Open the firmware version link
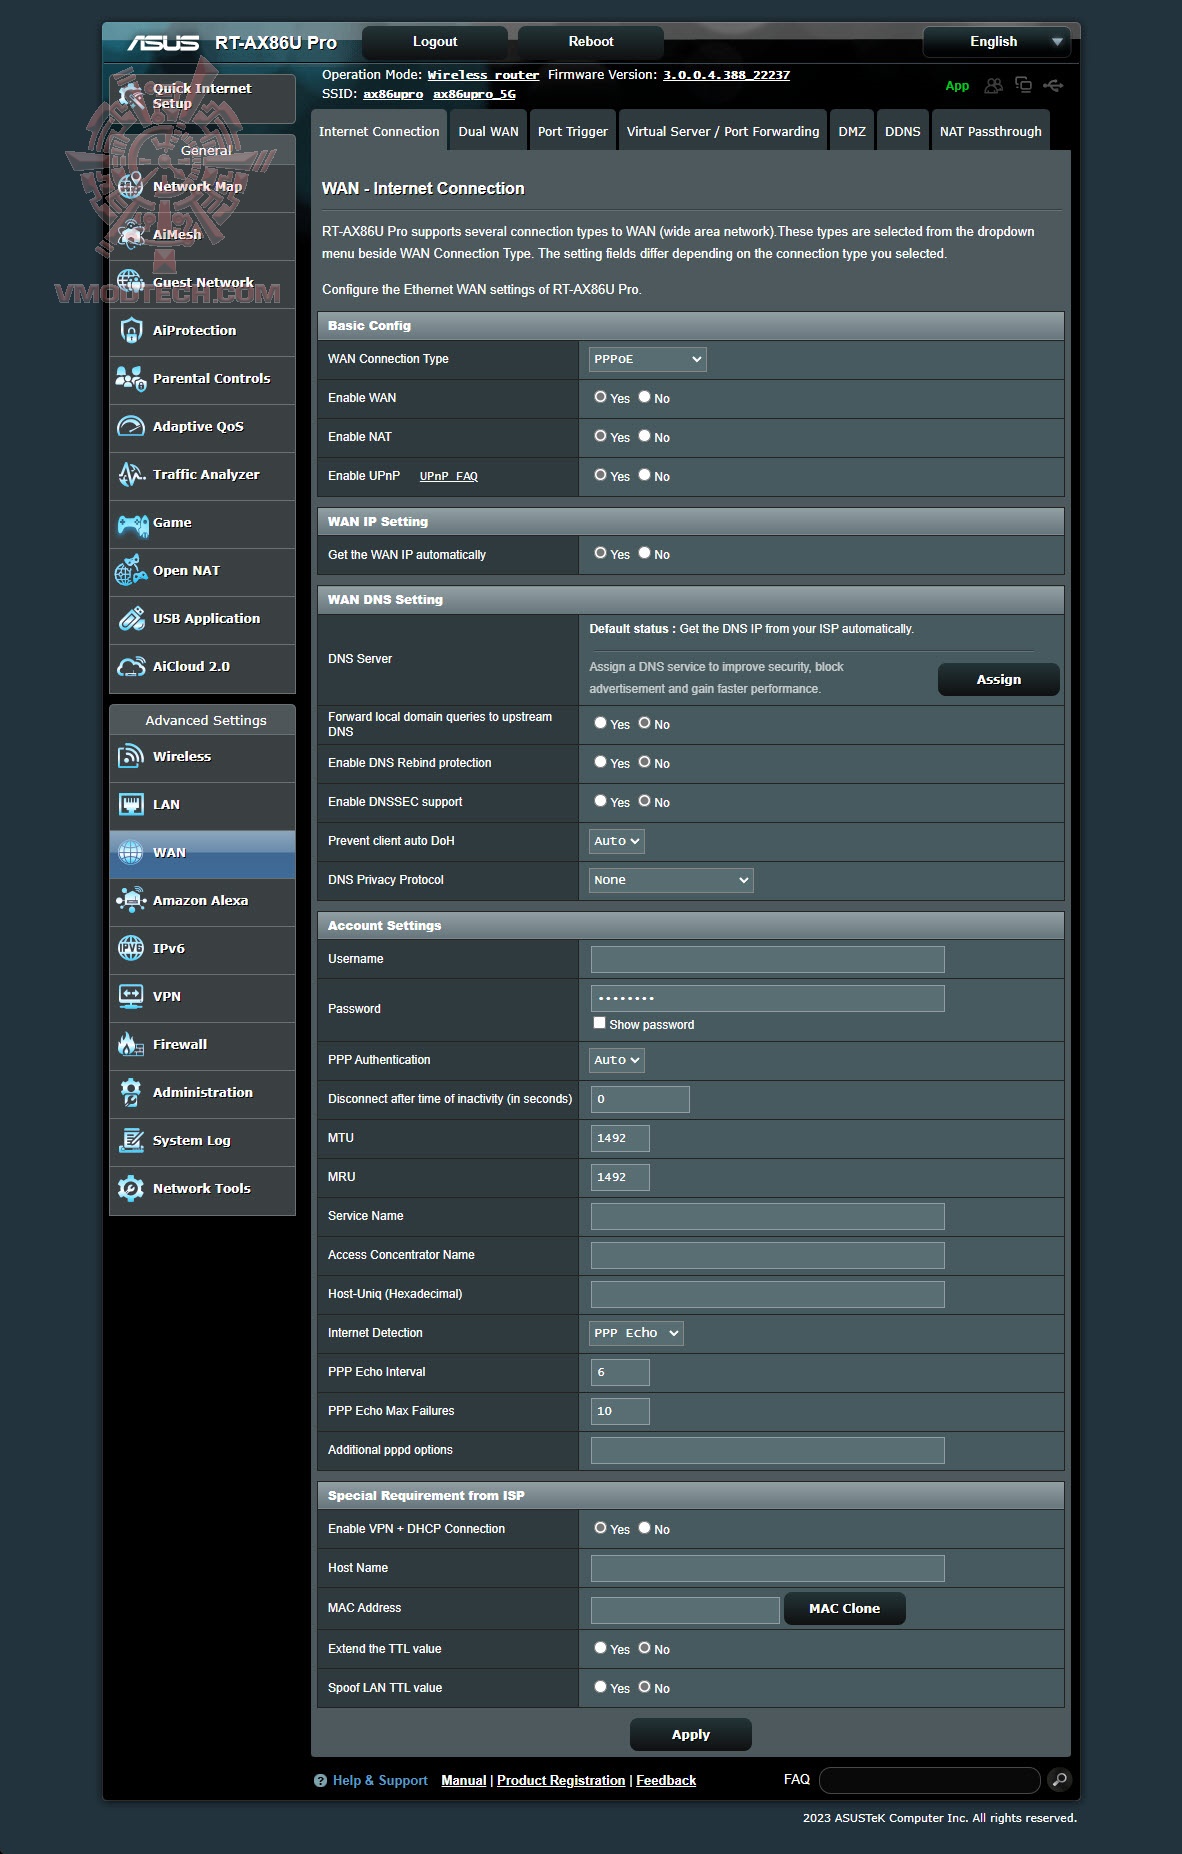This screenshot has height=1854, width=1182. [726, 75]
